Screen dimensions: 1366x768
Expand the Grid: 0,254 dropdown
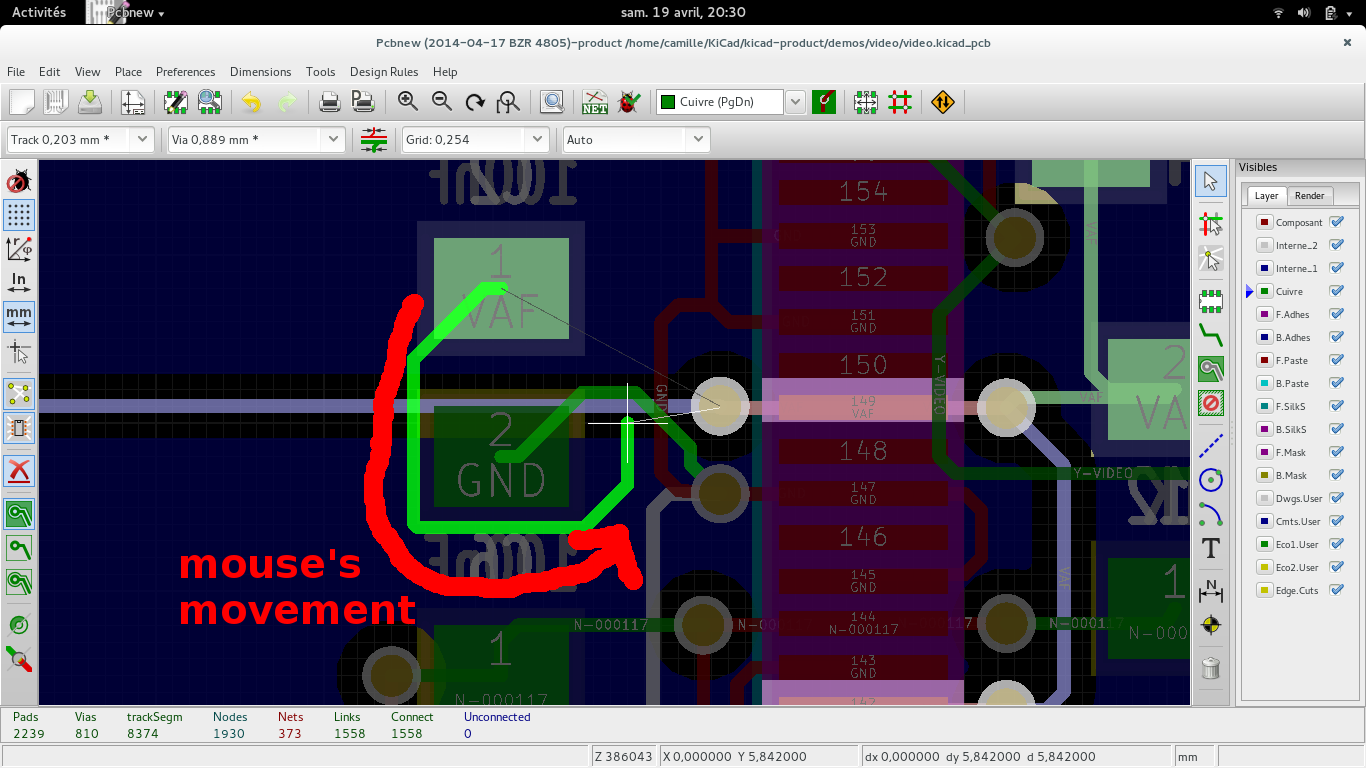pyautogui.click(x=537, y=140)
